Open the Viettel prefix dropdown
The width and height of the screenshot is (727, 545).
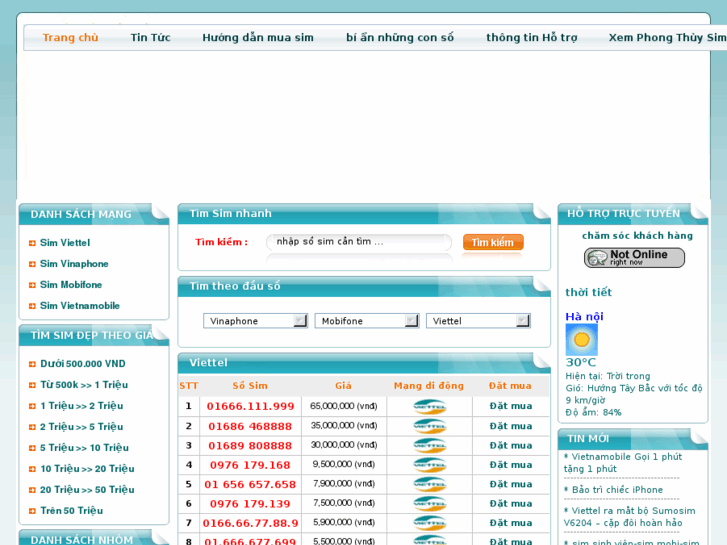tap(478, 321)
